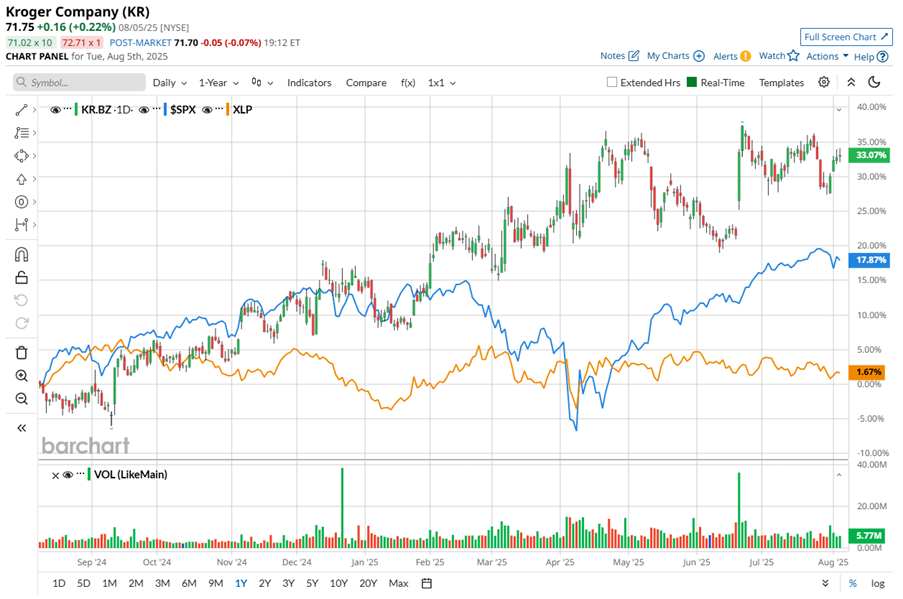
Task: Select the 1D time range
Action: click(59, 583)
